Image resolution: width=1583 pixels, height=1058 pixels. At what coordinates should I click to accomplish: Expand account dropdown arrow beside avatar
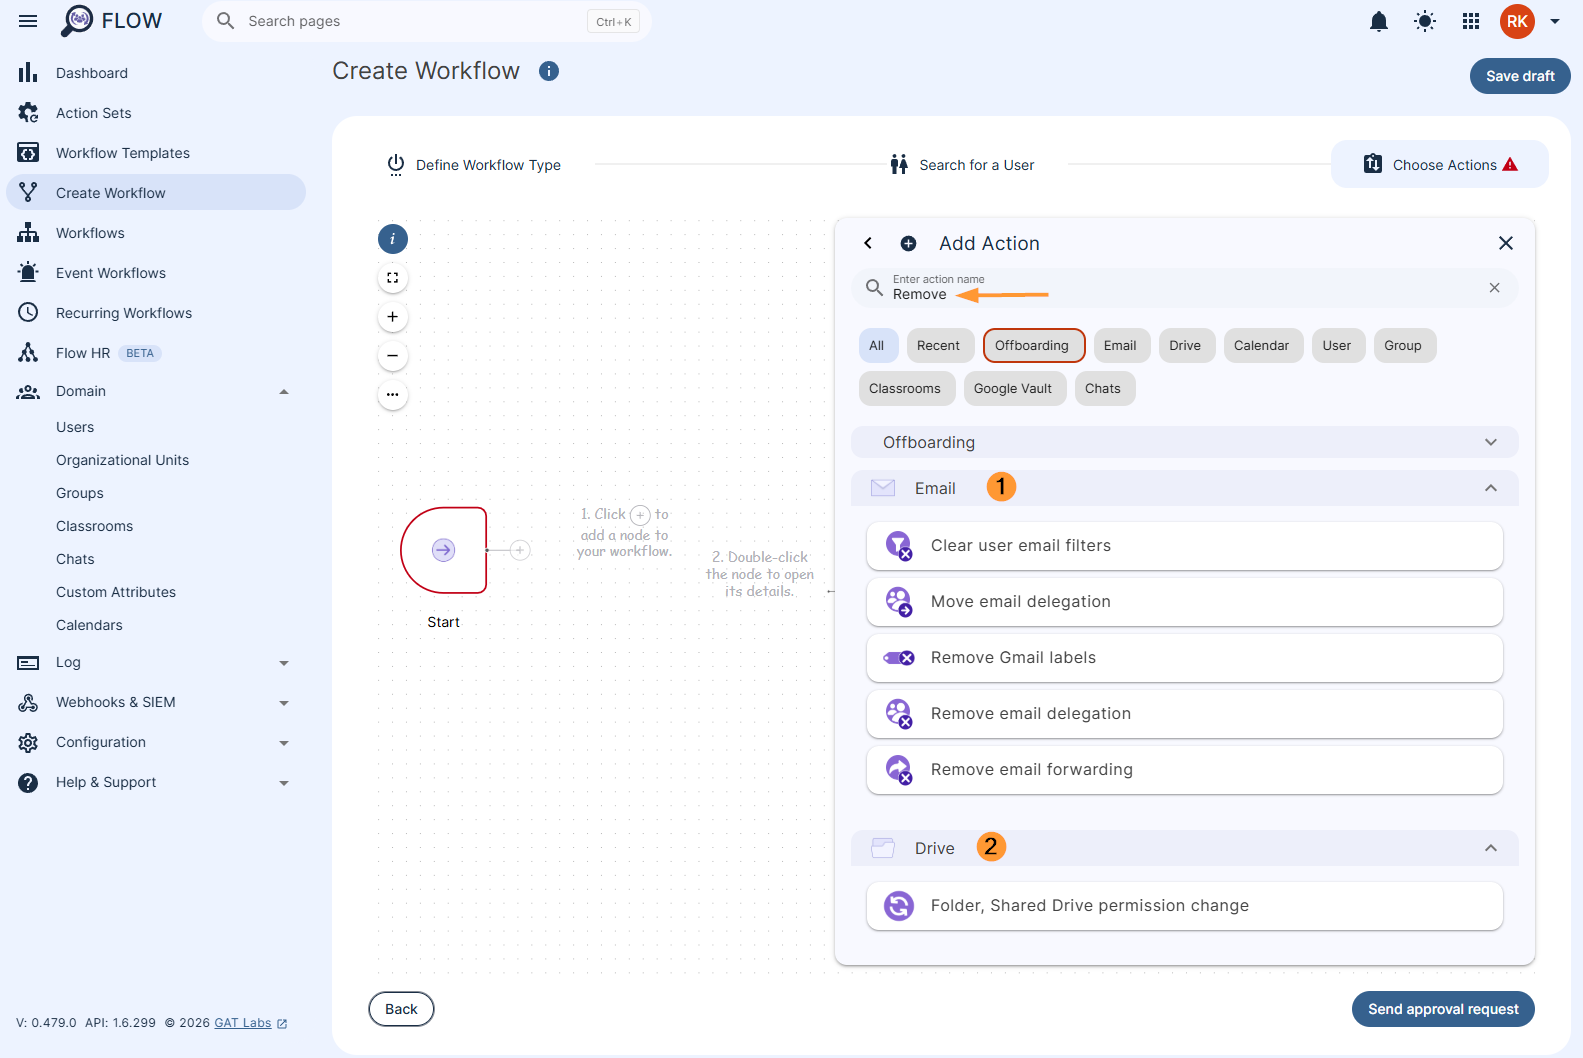coord(1555,21)
